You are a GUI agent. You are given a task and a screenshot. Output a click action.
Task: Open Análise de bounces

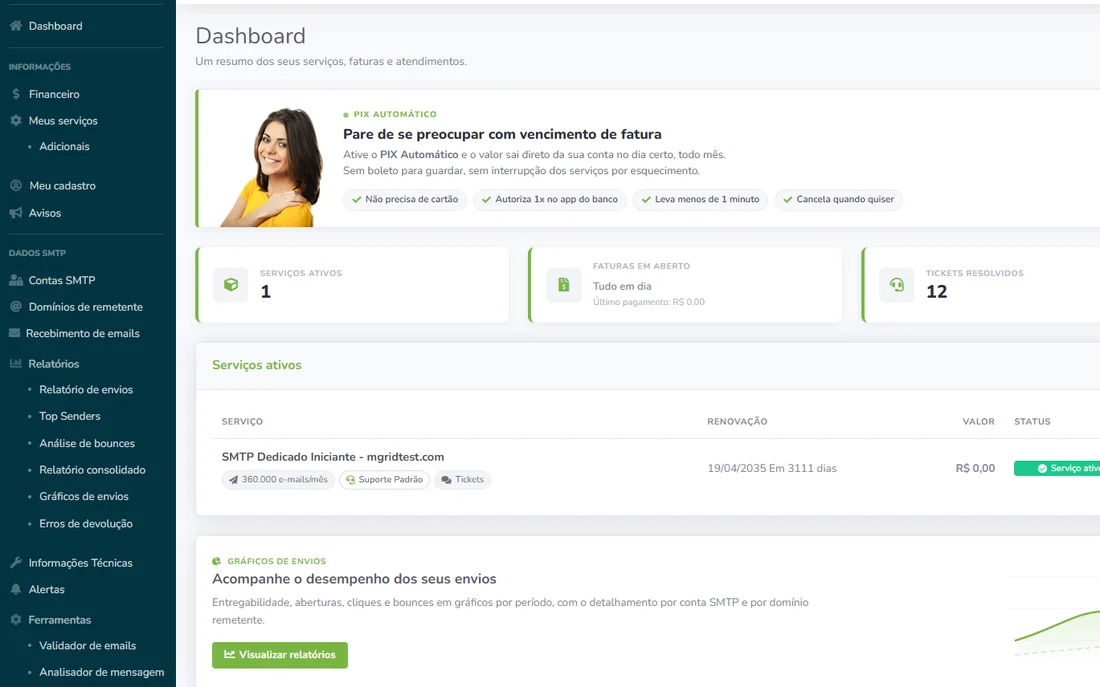pyautogui.click(x=88, y=443)
